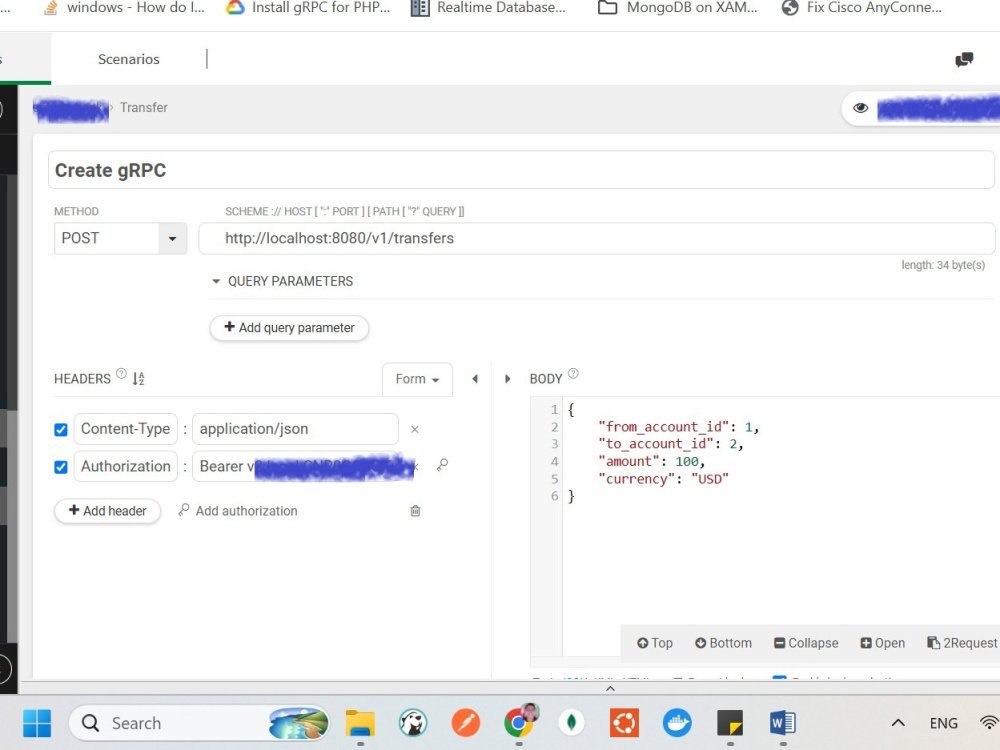Click the Wi-Fi network tray icon
The image size is (1000, 750).
click(x=989, y=723)
